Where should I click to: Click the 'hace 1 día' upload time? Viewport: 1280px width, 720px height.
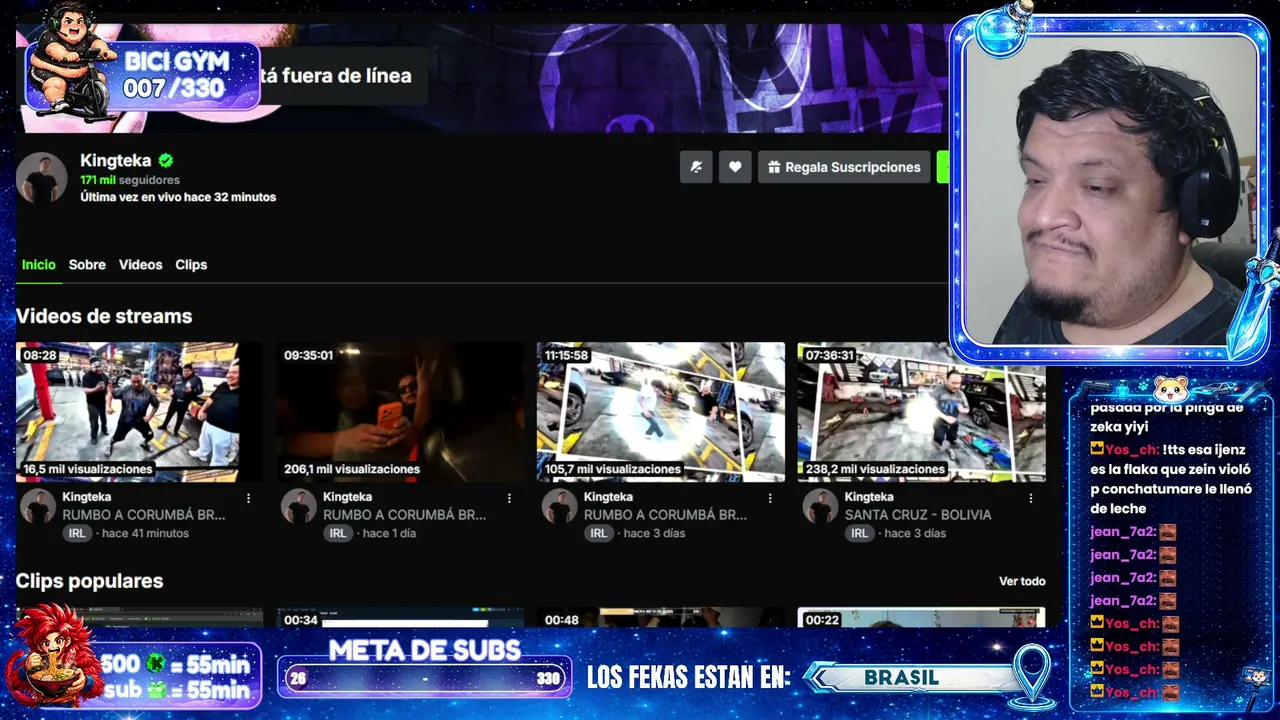(389, 534)
